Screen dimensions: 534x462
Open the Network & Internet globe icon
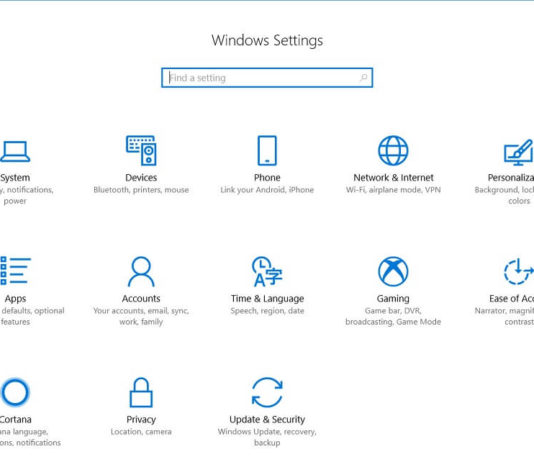[393, 150]
